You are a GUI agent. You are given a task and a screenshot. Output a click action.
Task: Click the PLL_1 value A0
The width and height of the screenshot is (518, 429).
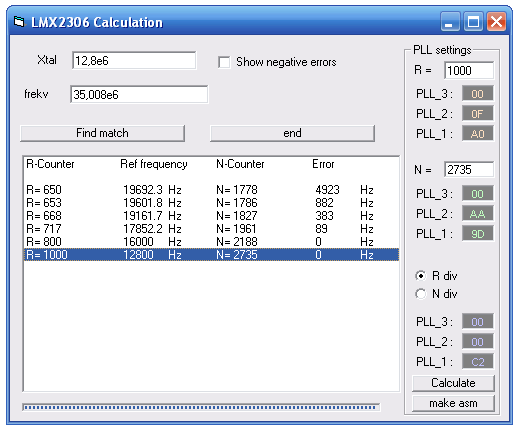477,134
